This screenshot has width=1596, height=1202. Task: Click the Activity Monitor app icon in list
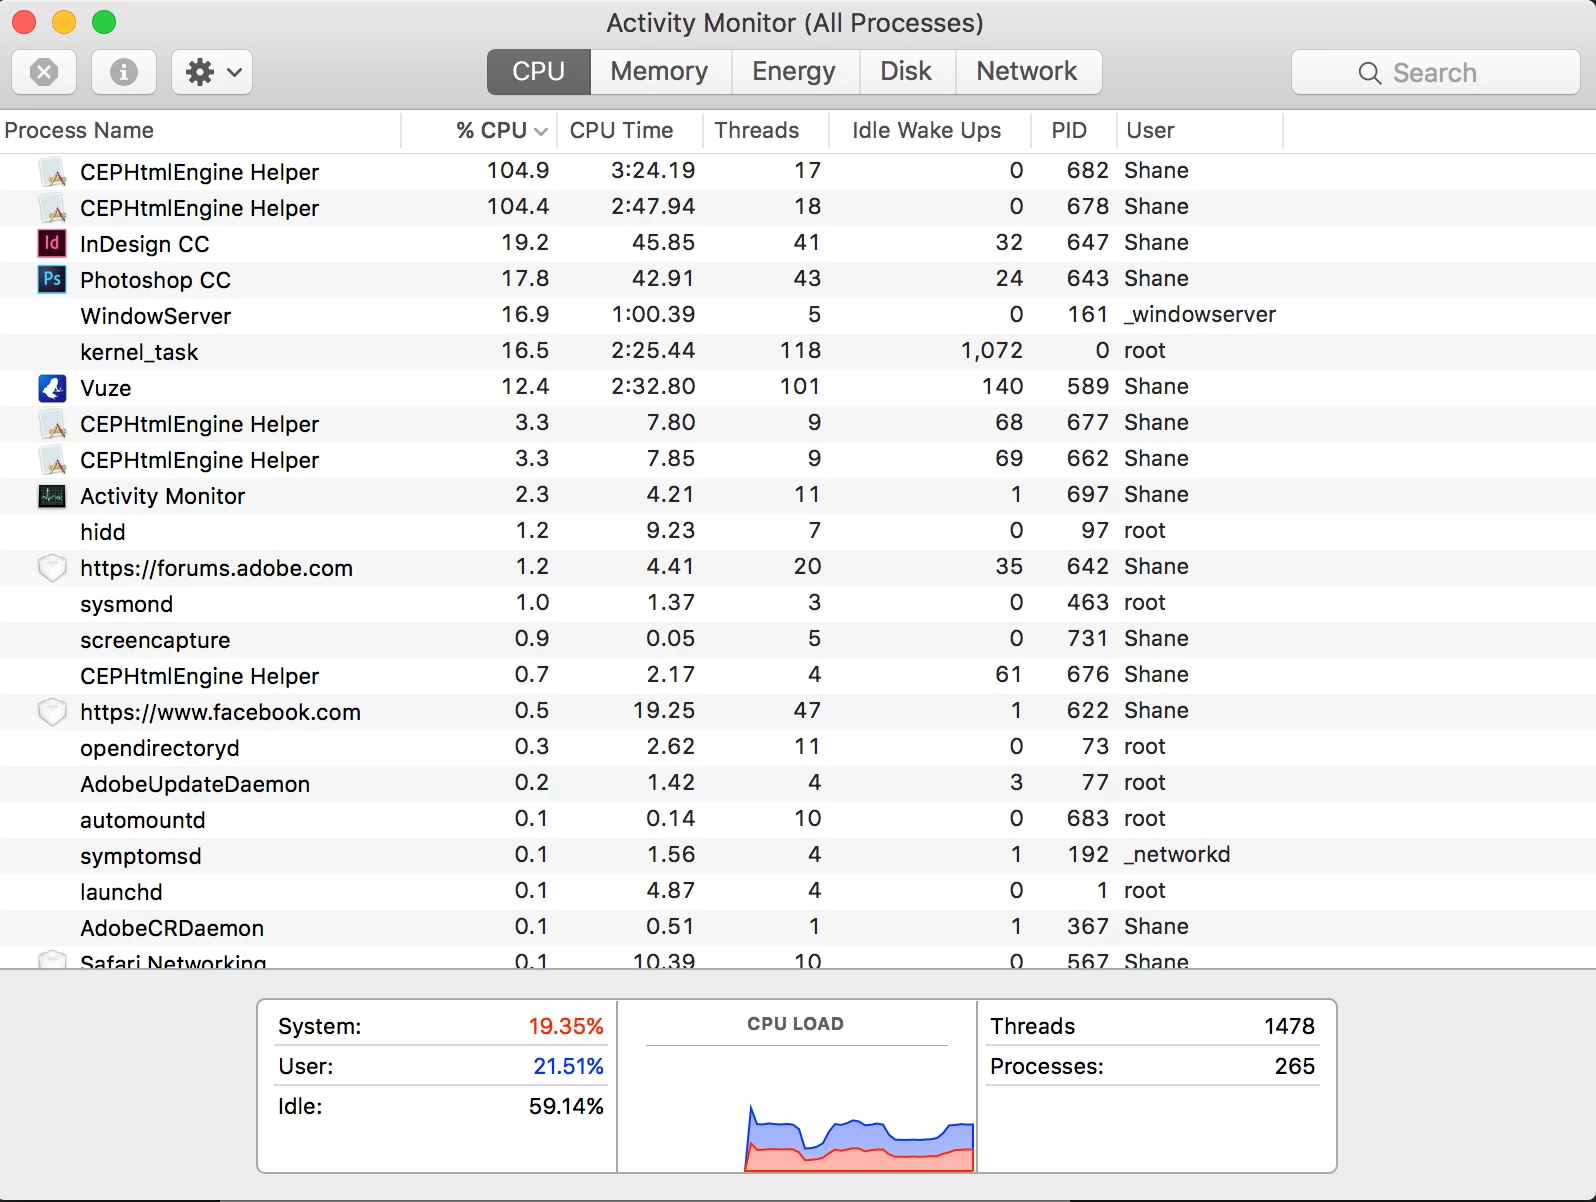pyautogui.click(x=52, y=495)
